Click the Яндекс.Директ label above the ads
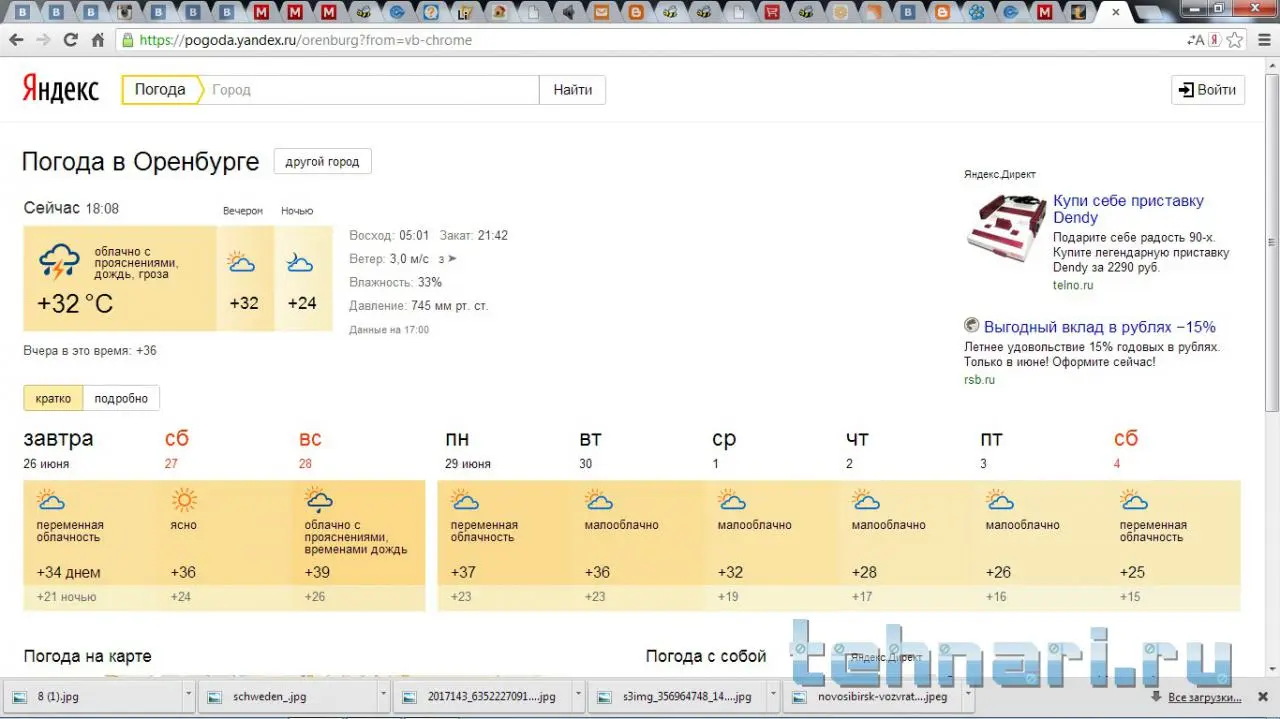 (1000, 174)
